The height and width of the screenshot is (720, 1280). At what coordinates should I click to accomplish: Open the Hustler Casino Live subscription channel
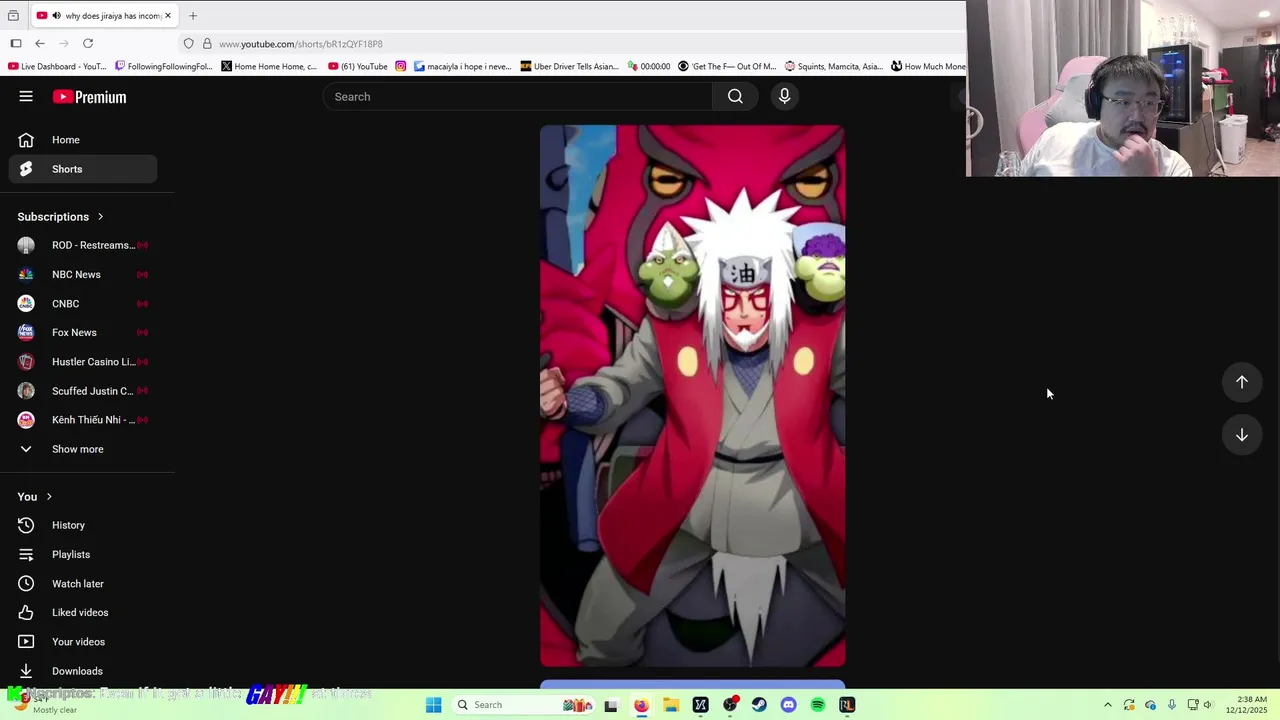tap(83, 362)
